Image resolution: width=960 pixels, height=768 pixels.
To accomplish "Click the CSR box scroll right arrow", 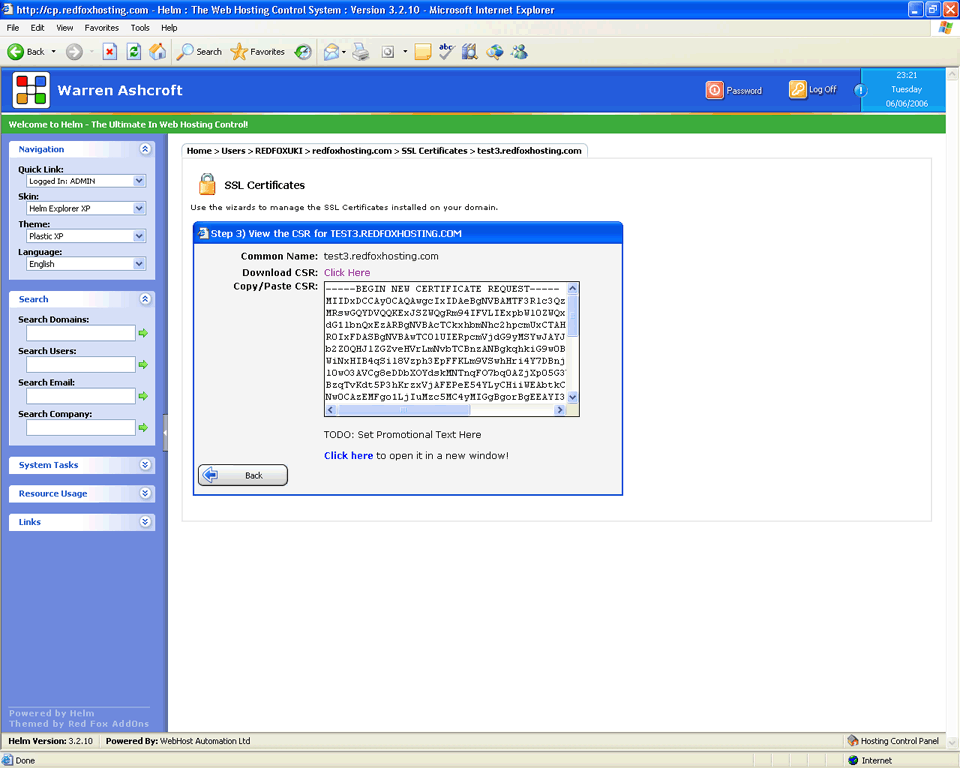I will [560, 410].
